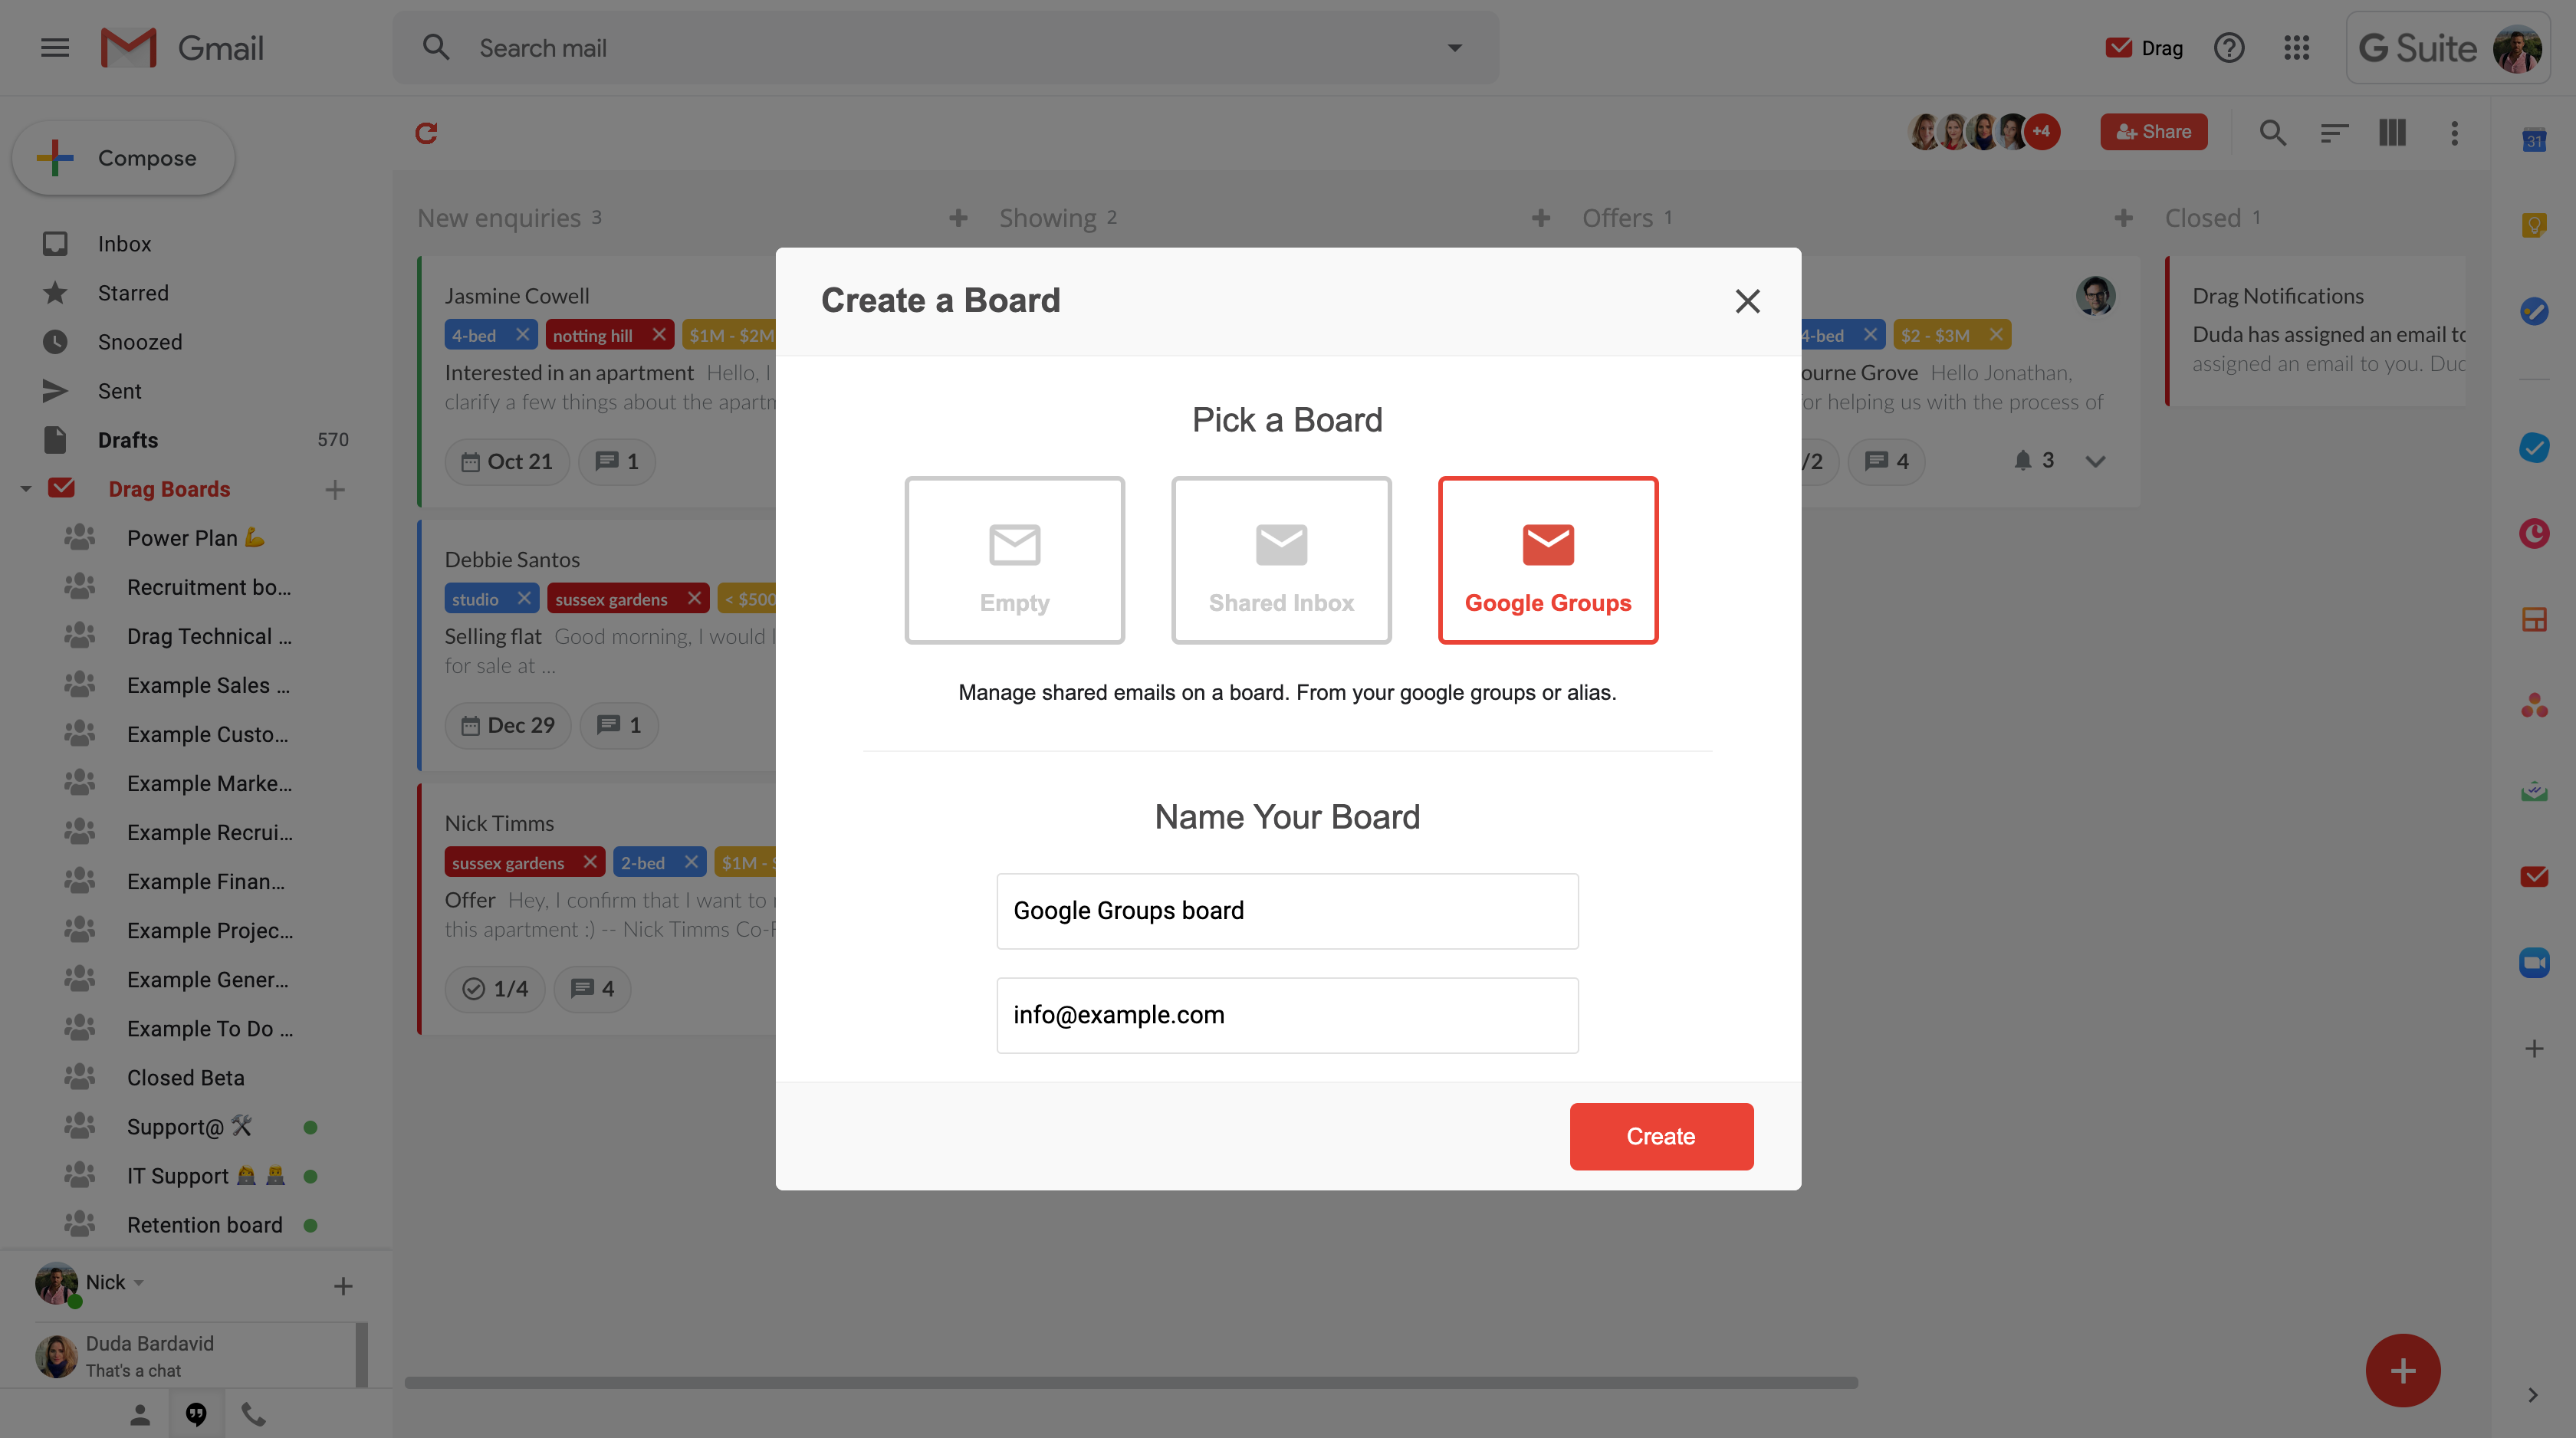The width and height of the screenshot is (2576, 1438).
Task: Open the Zoom add-on side panel icon
Action: pyautogui.click(x=2534, y=963)
